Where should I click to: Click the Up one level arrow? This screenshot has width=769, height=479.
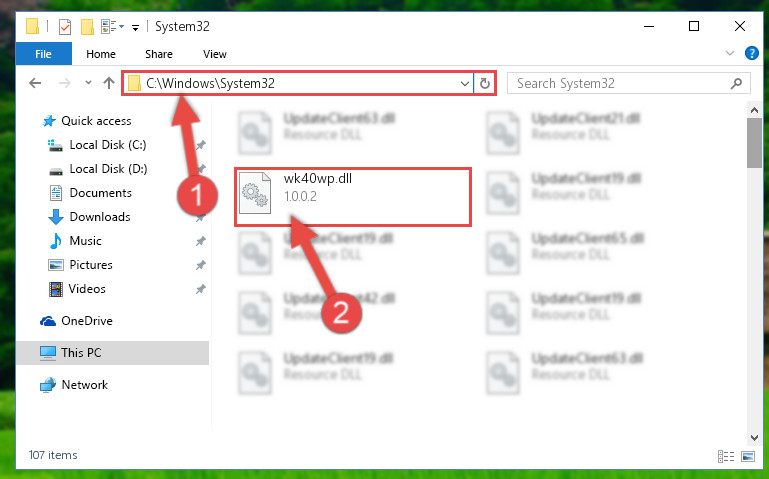click(x=109, y=83)
